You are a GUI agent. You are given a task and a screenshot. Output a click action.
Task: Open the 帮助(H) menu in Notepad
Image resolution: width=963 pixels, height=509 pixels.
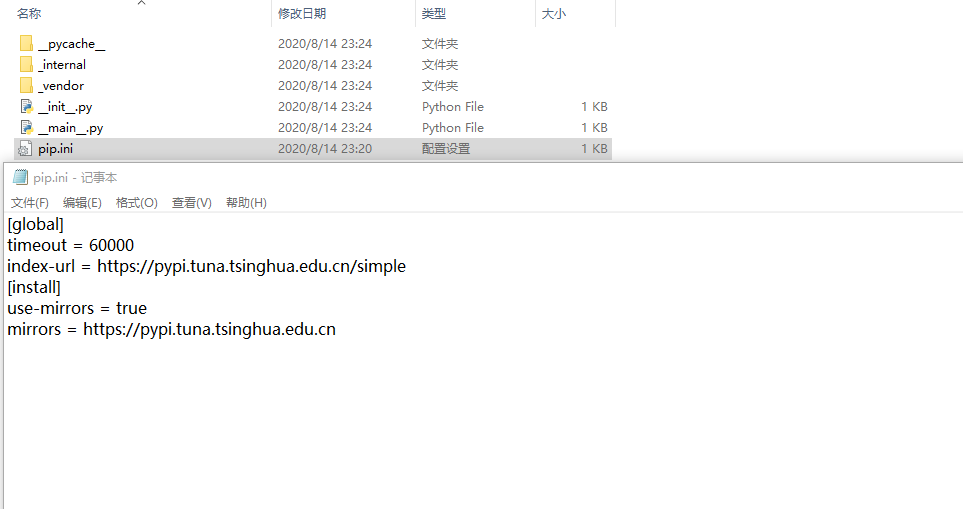coord(246,203)
